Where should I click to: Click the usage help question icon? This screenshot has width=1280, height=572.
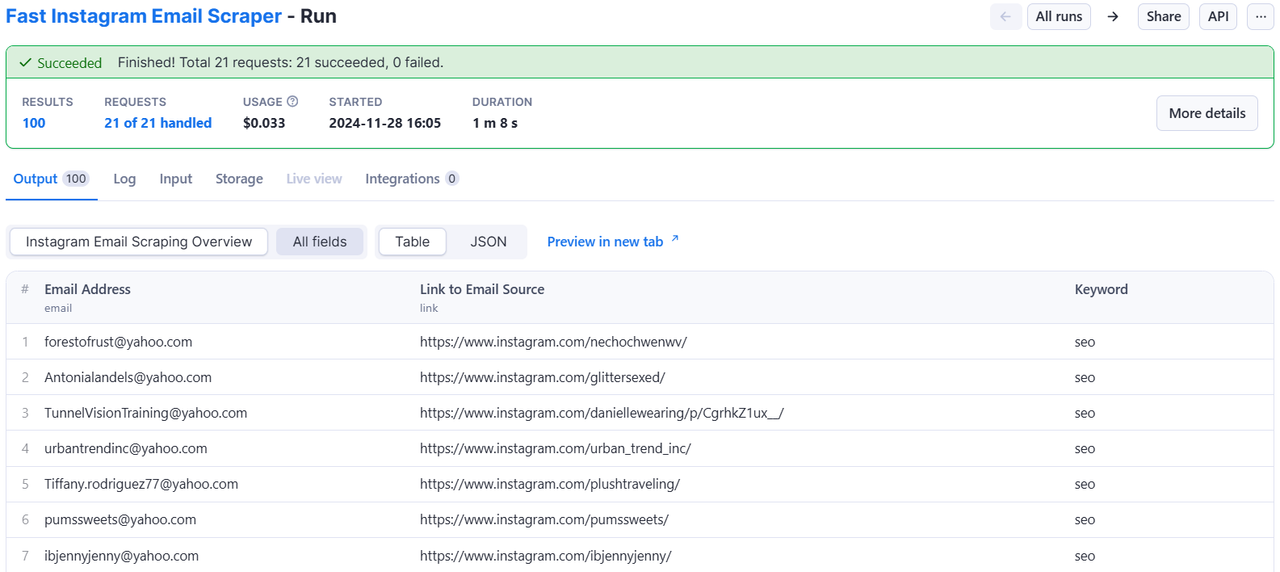tap(293, 102)
